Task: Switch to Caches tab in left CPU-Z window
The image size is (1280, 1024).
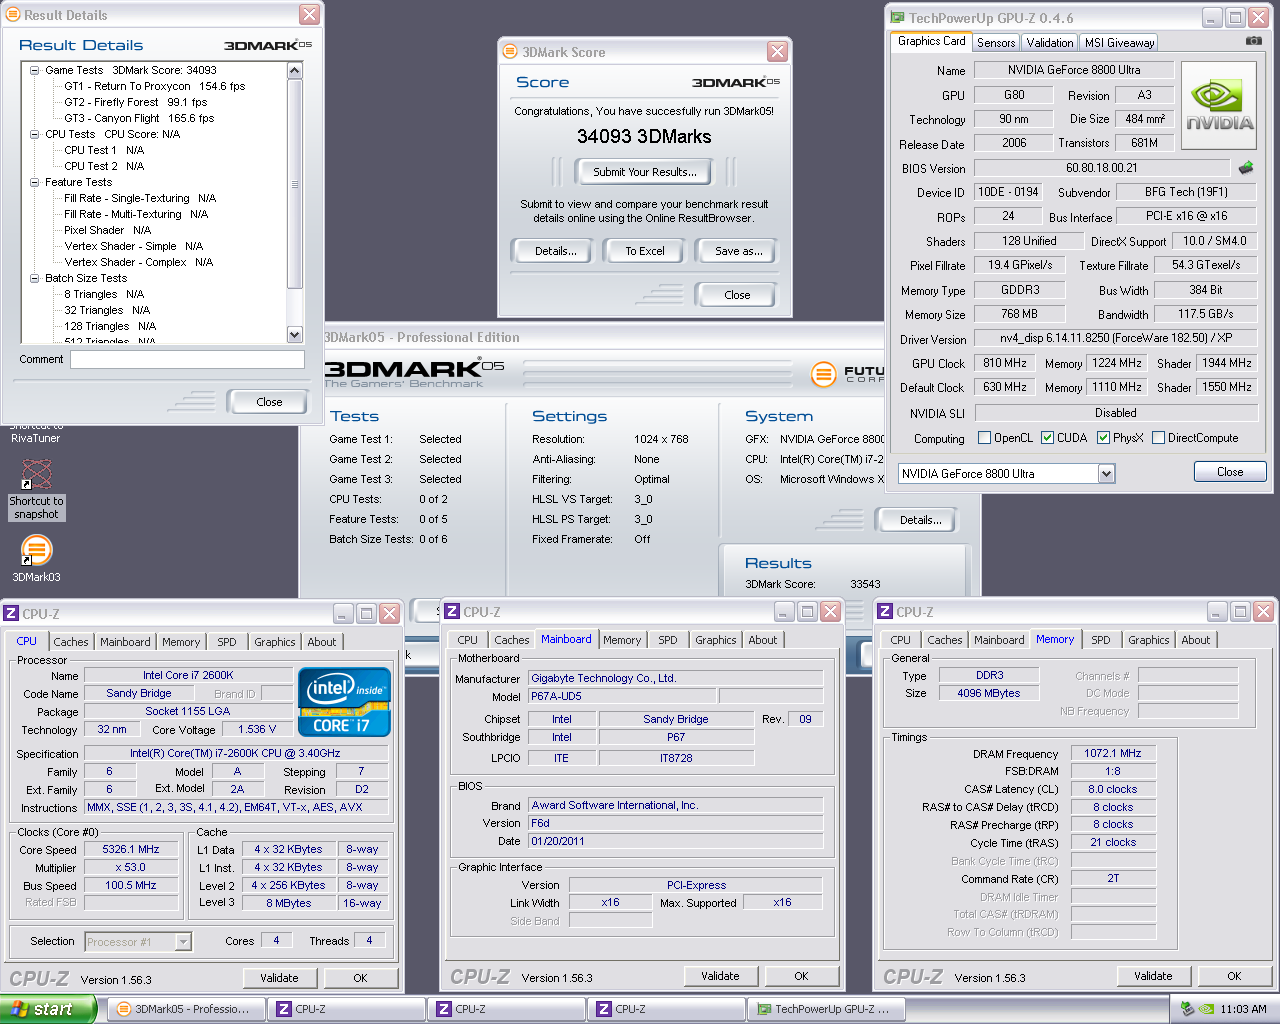Action: 71,642
